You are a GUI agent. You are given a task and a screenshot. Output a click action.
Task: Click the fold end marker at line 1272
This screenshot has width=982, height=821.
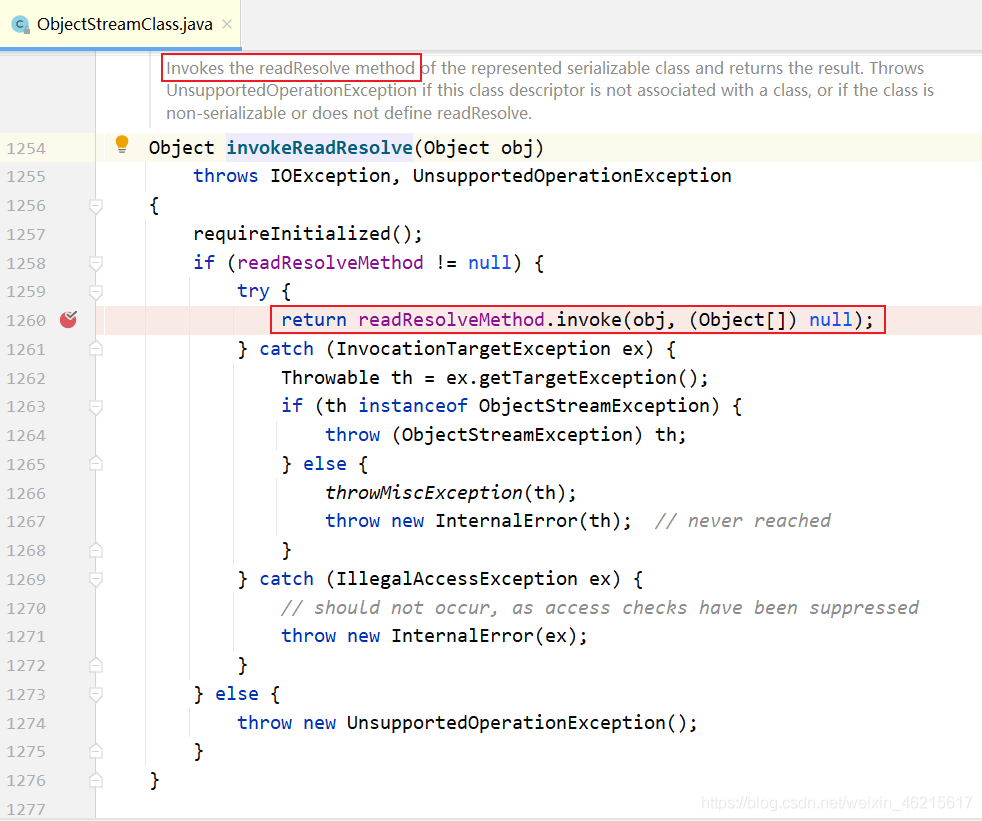[x=96, y=665]
